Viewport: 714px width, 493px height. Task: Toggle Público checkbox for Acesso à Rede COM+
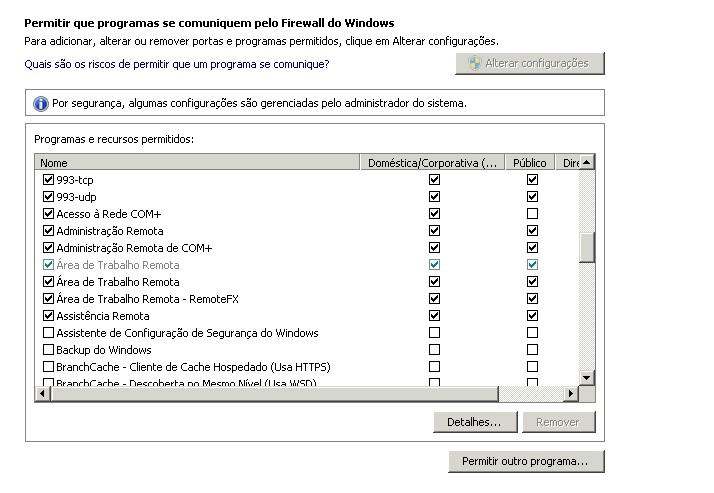click(532, 214)
